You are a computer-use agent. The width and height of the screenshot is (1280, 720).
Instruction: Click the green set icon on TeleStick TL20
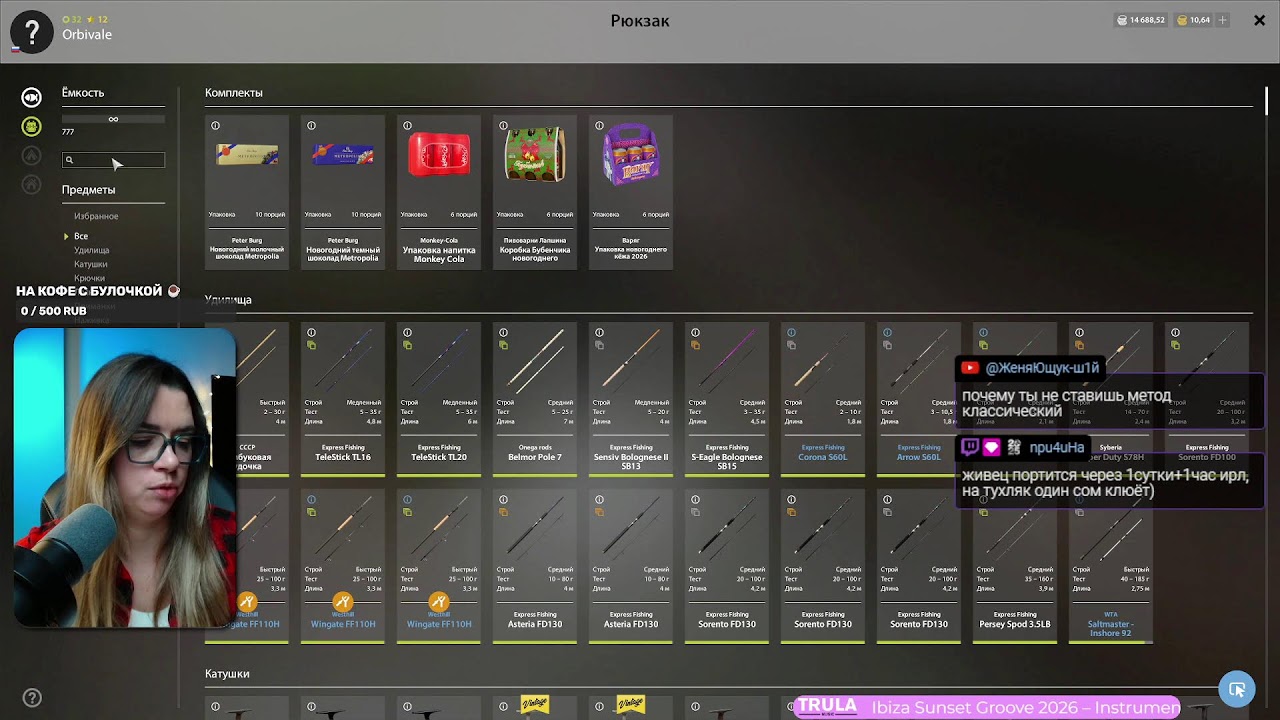click(x=407, y=346)
